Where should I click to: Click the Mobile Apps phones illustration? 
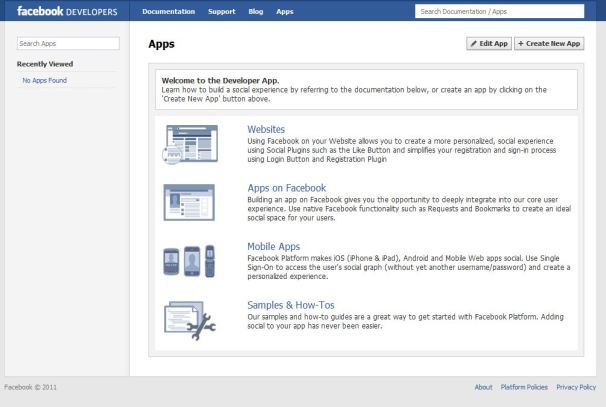[189, 261]
